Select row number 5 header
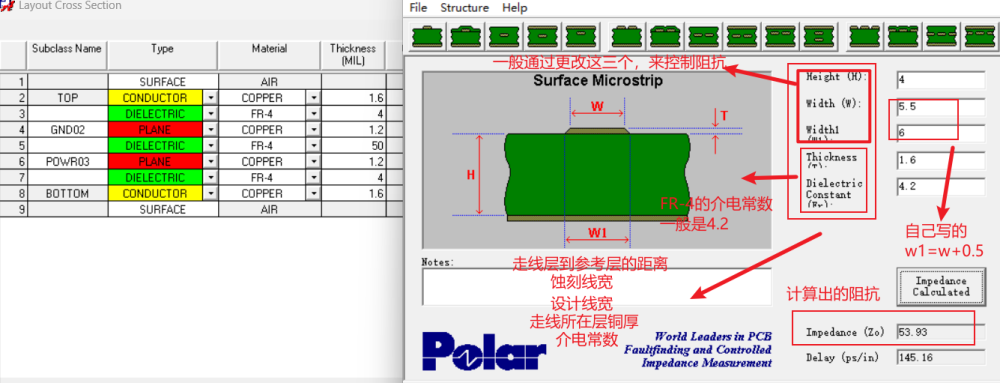The height and width of the screenshot is (383, 1000). (13, 146)
